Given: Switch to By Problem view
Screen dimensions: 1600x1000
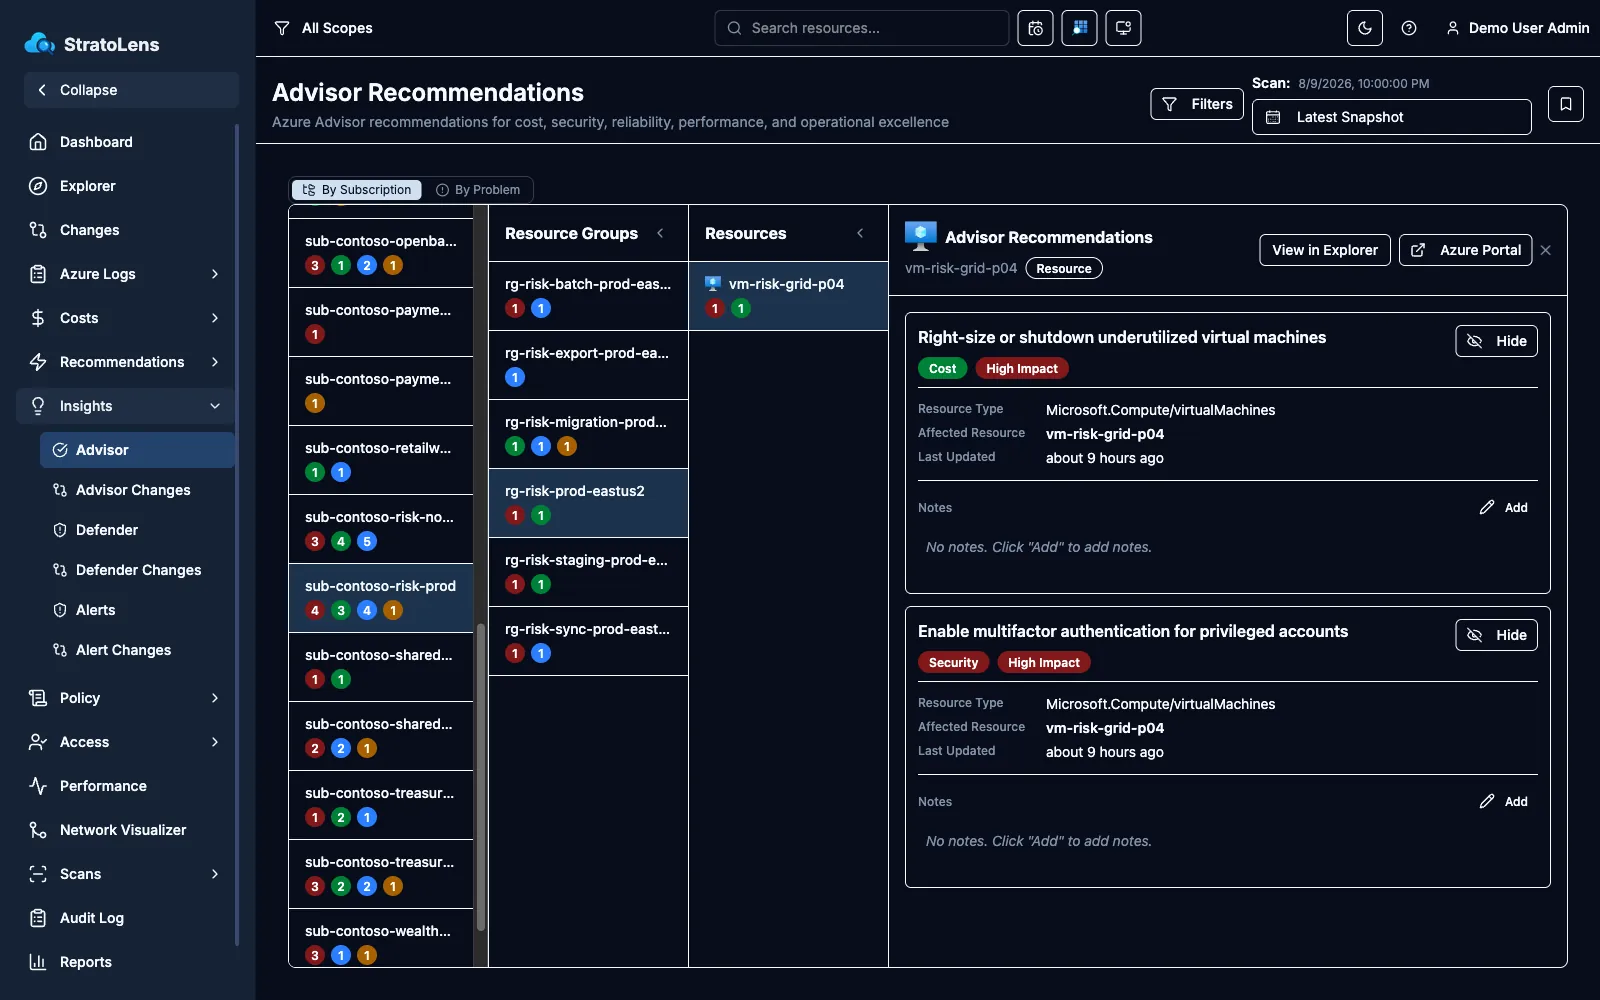Looking at the screenshot, I should point(478,190).
